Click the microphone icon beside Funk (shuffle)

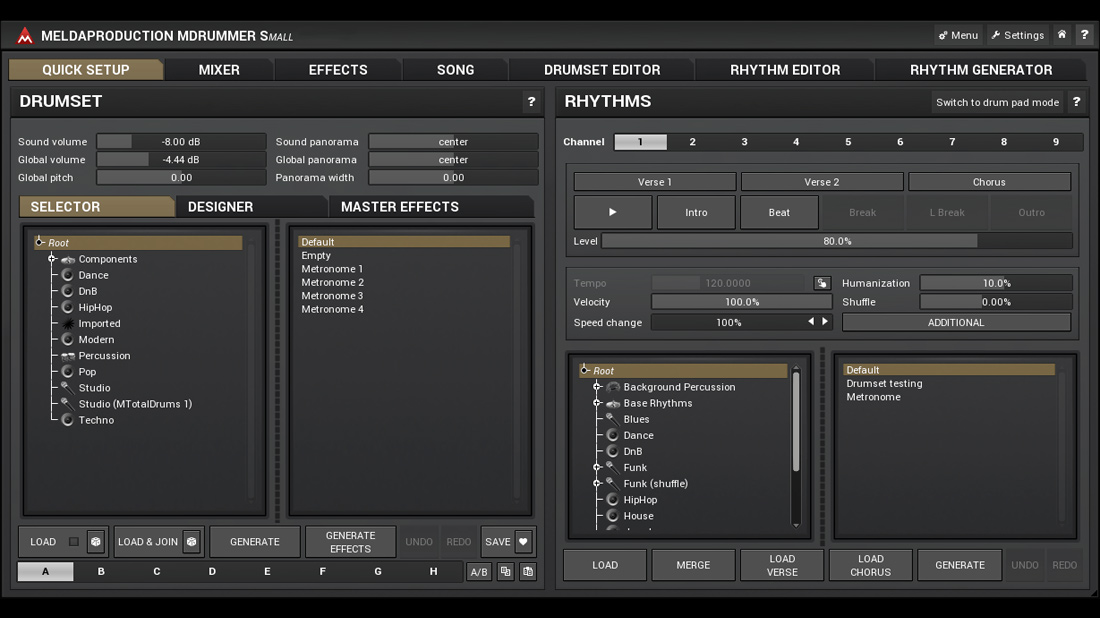612,483
